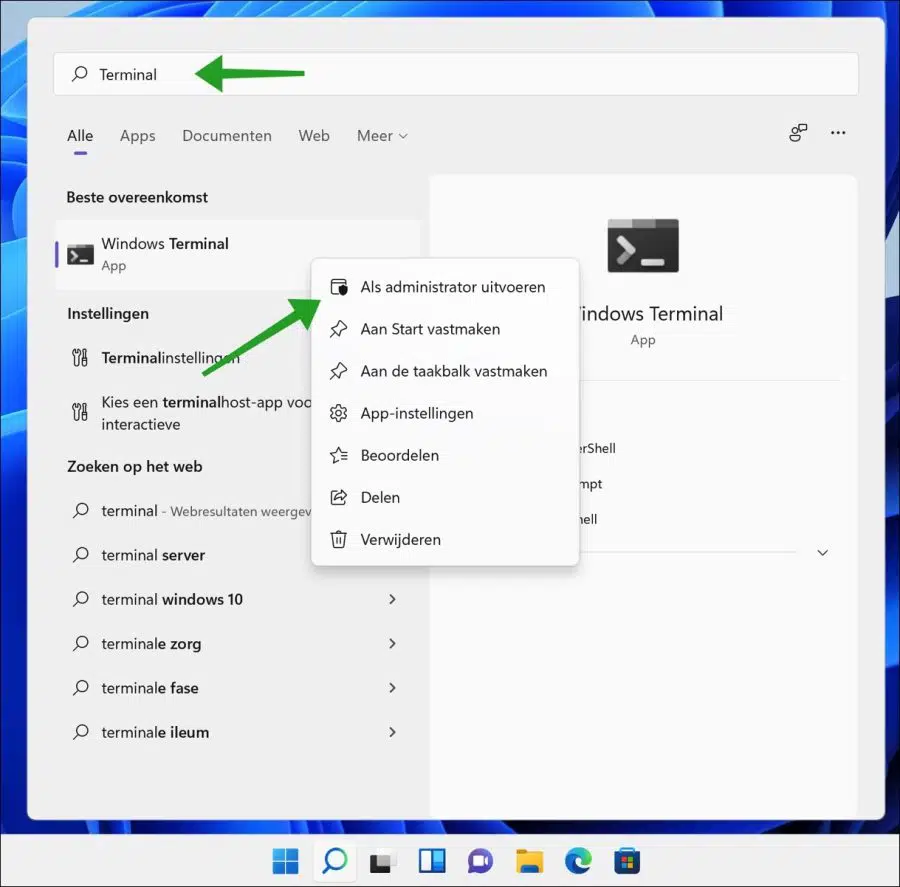Open Terminalinstellingen settings result
This screenshot has width=900, height=887.
click(184, 358)
